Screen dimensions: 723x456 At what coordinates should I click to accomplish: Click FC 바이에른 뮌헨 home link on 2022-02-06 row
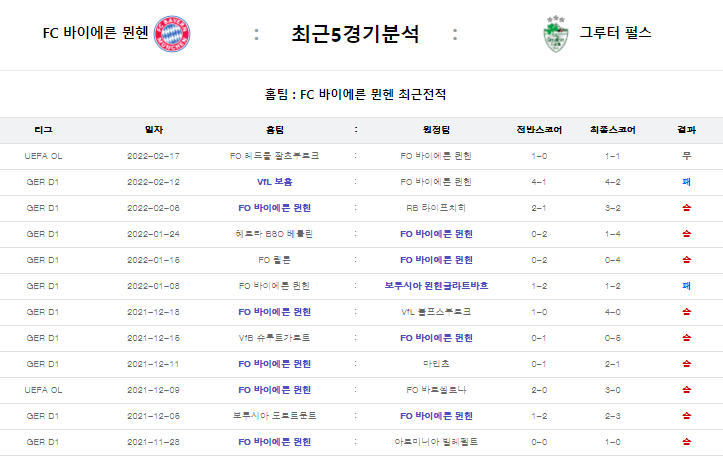pyautogui.click(x=274, y=208)
